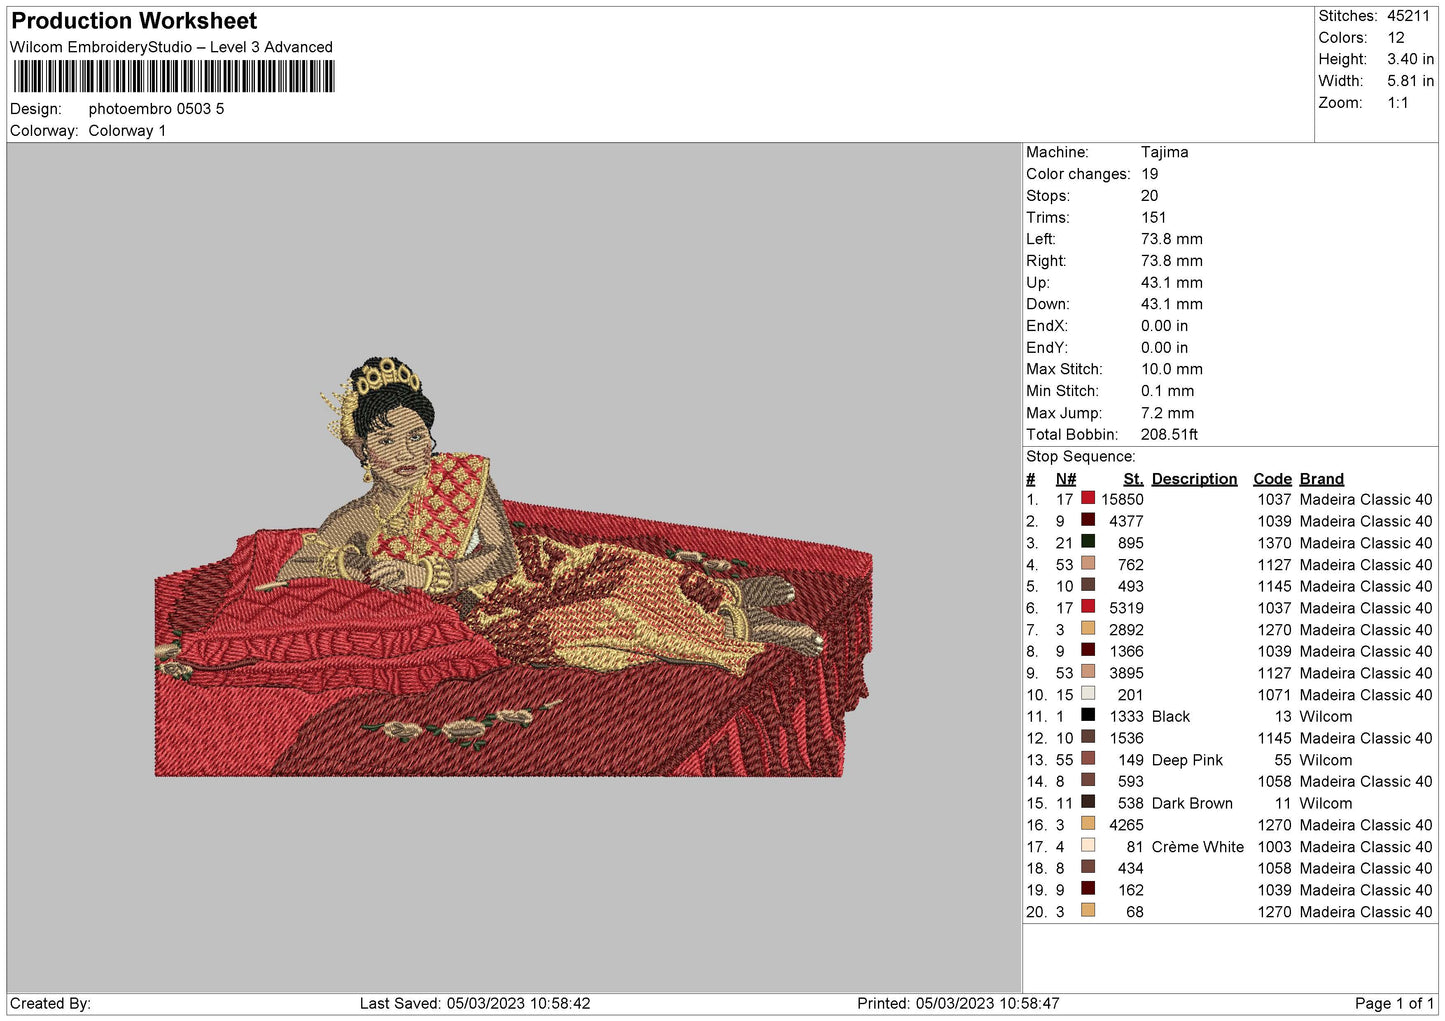Click the Color changes value '19'
This screenshot has height=1021, width=1445.
[1150, 174]
